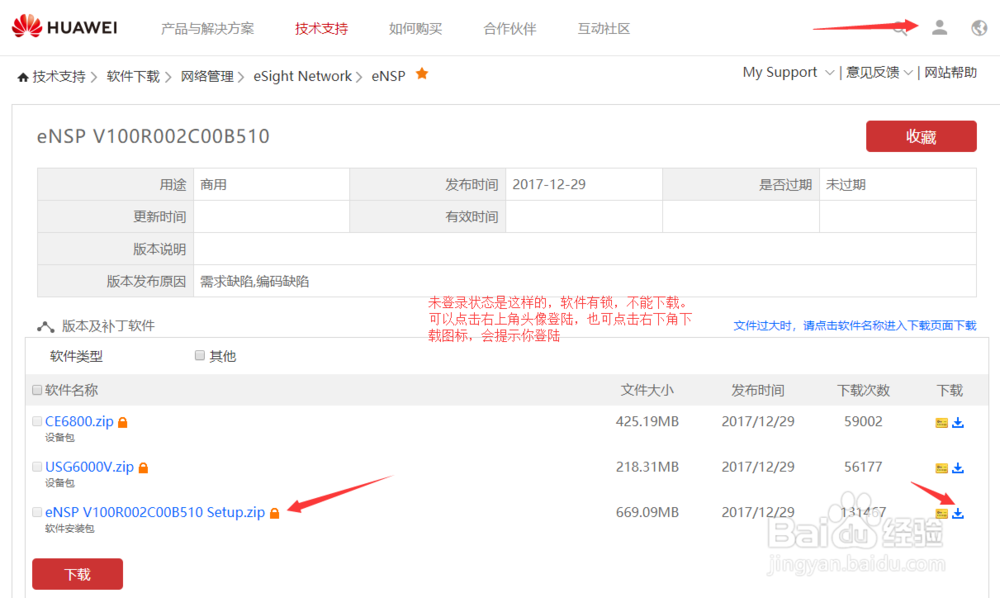Click the star icon next to eNSP breadcrumb
The image size is (1000, 598).
tap(420, 74)
